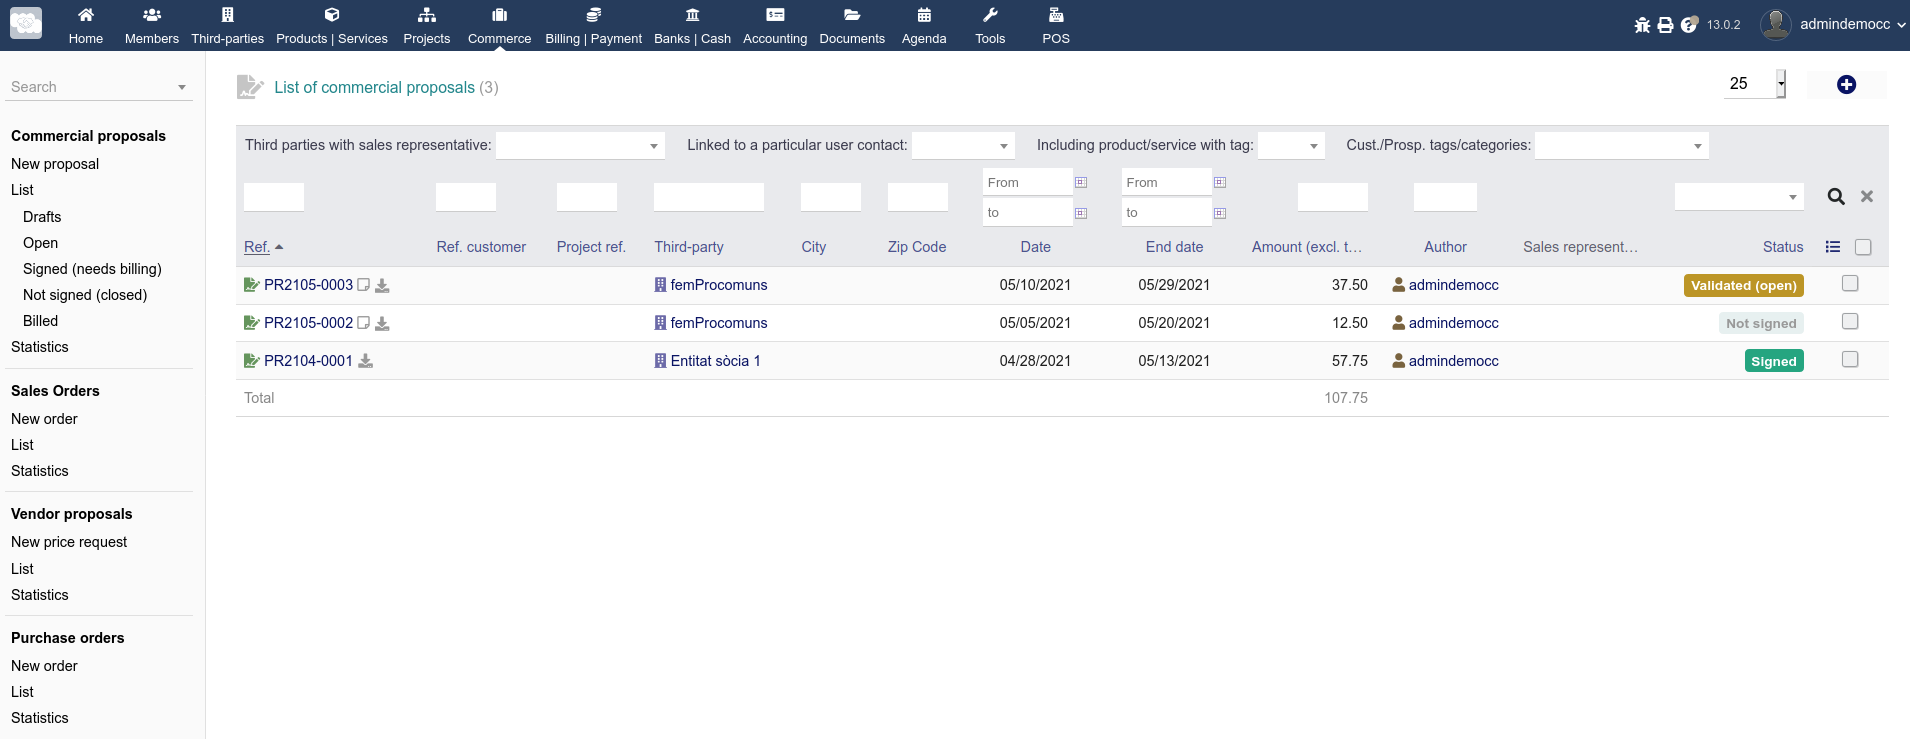The image size is (1910, 739).
Task: Click the print icon in top bar
Action: pyautogui.click(x=1665, y=25)
